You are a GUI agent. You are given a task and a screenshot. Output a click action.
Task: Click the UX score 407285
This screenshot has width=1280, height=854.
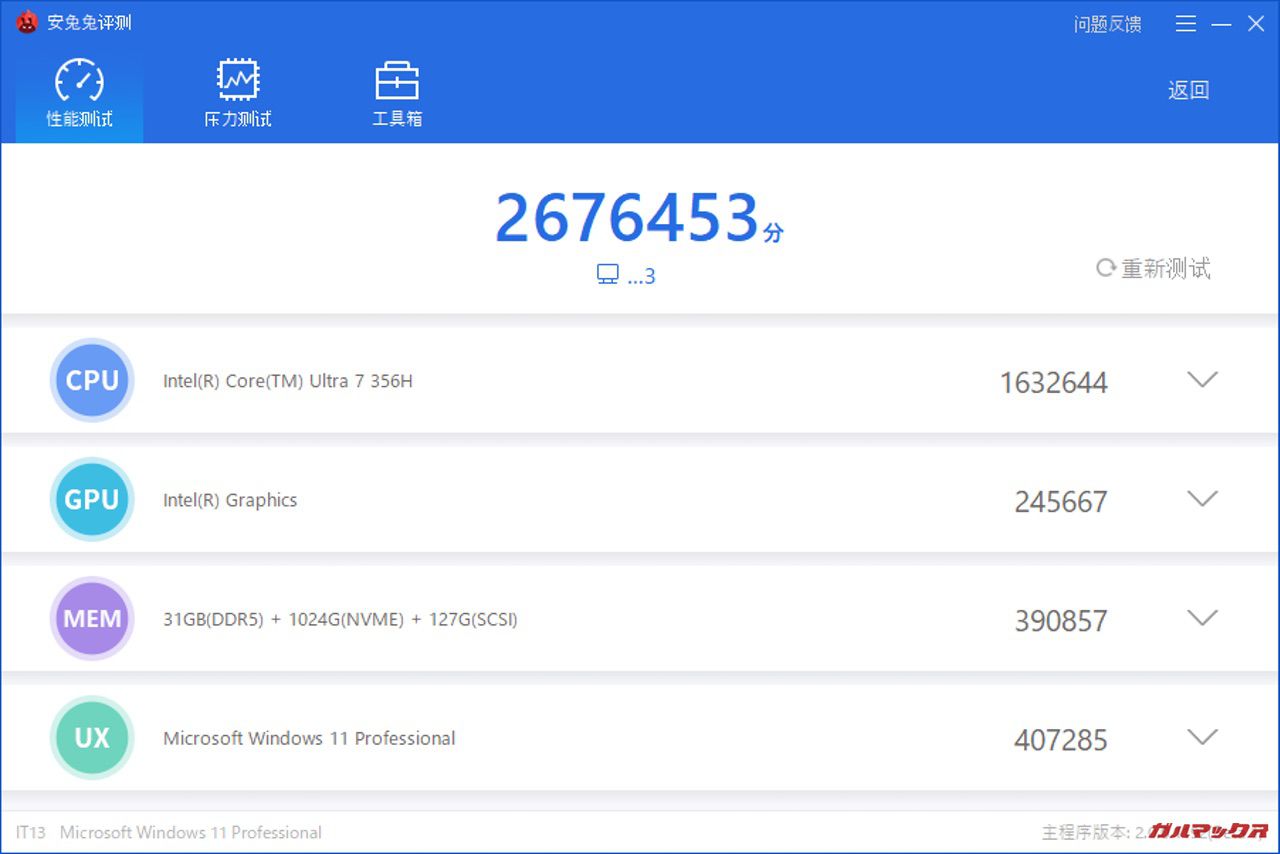1061,741
